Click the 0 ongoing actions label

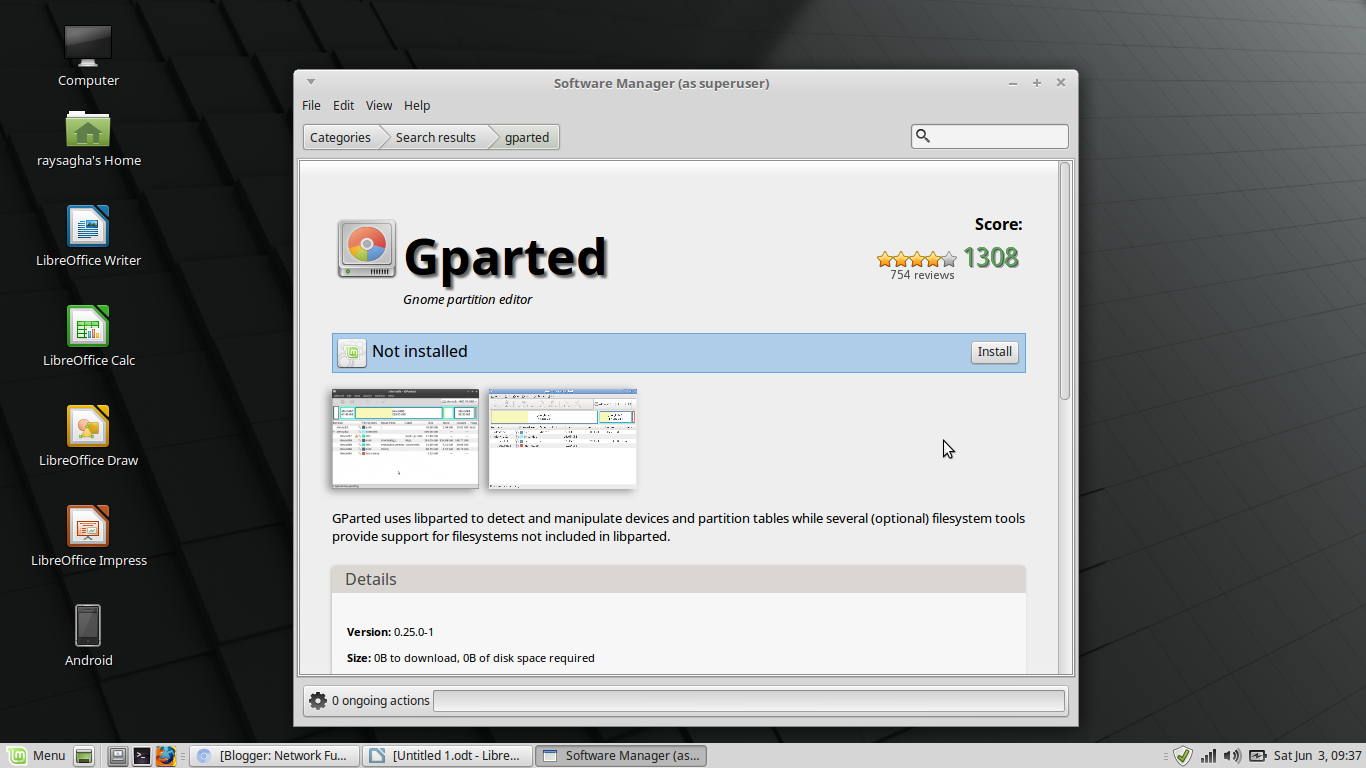point(381,700)
